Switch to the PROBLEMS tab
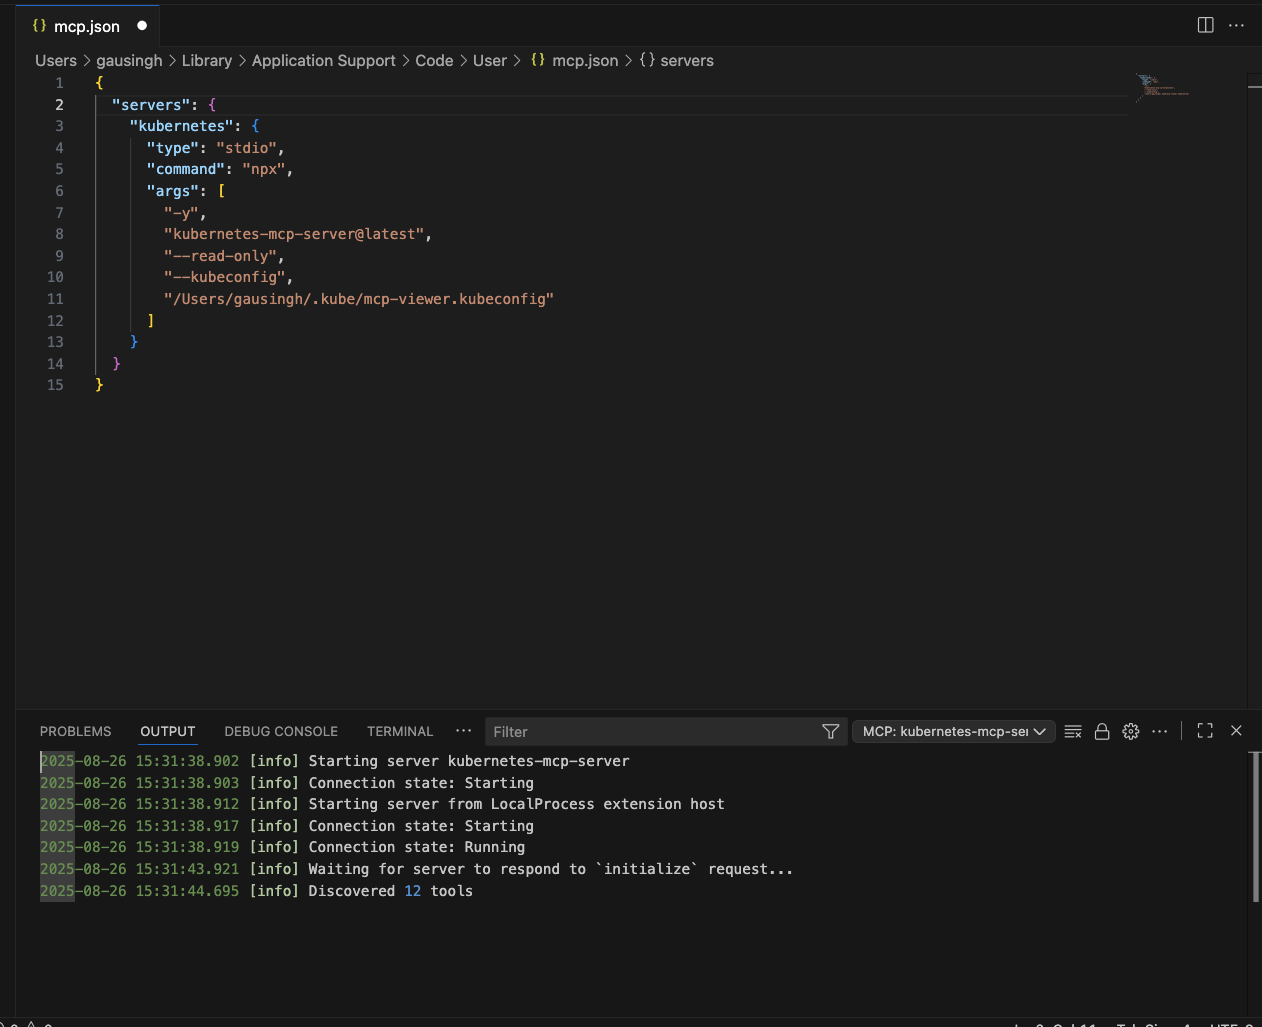 pos(75,732)
